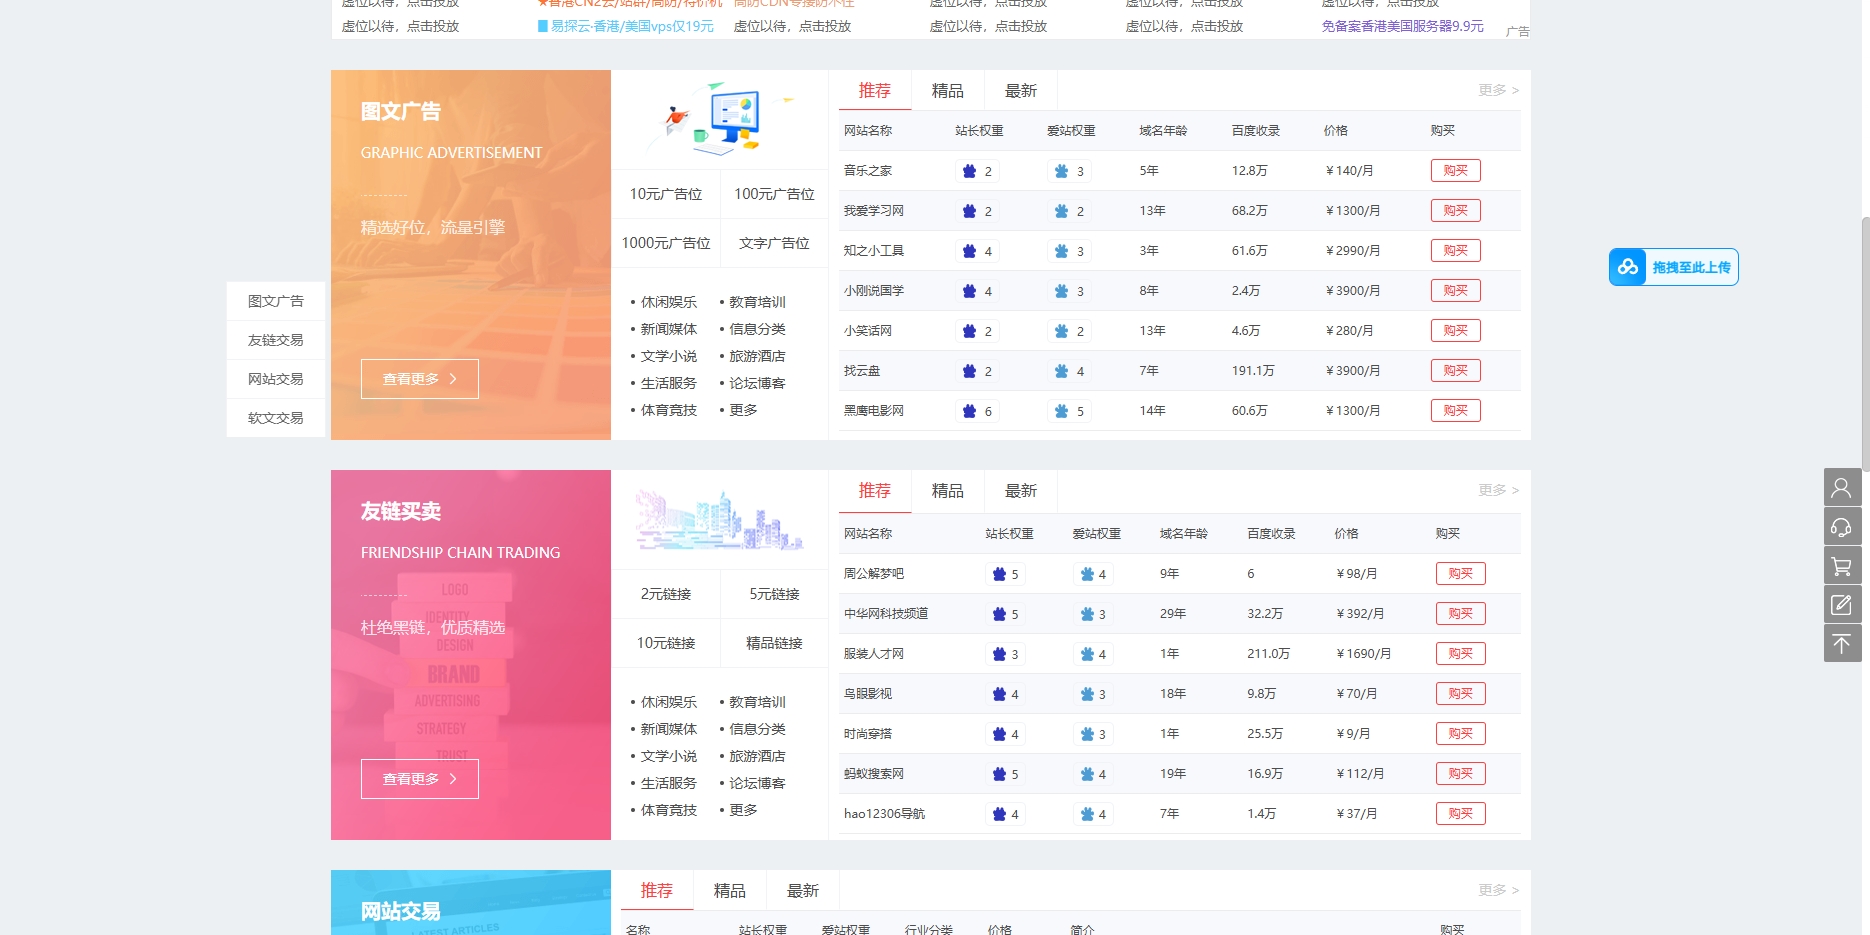Viewport: 1870px width, 935px height.
Task: Buy the 黑鹰电影网 listing
Action: click(1455, 411)
